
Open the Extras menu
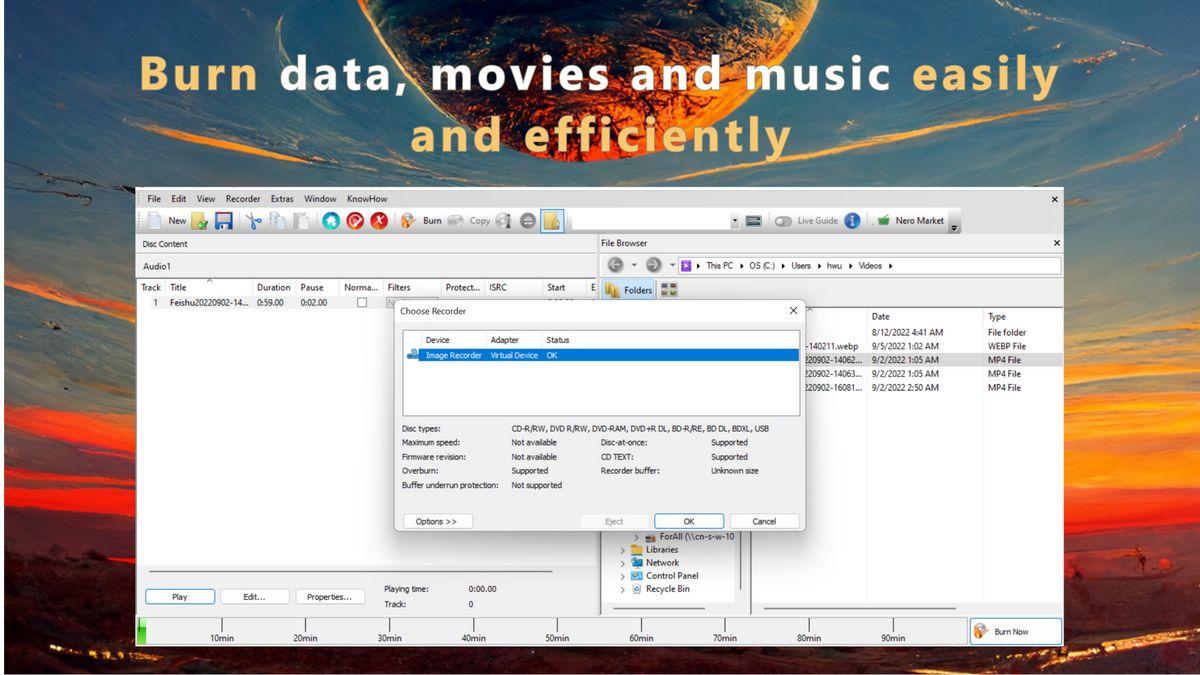point(282,199)
